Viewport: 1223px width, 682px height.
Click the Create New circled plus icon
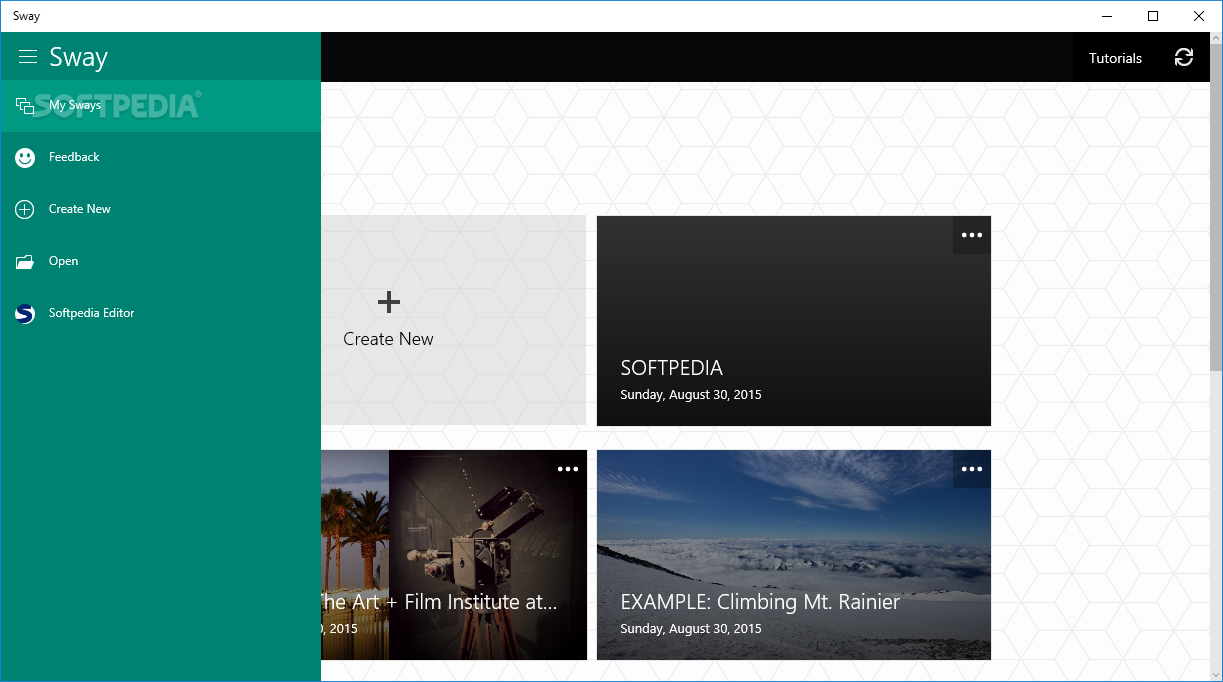point(25,209)
